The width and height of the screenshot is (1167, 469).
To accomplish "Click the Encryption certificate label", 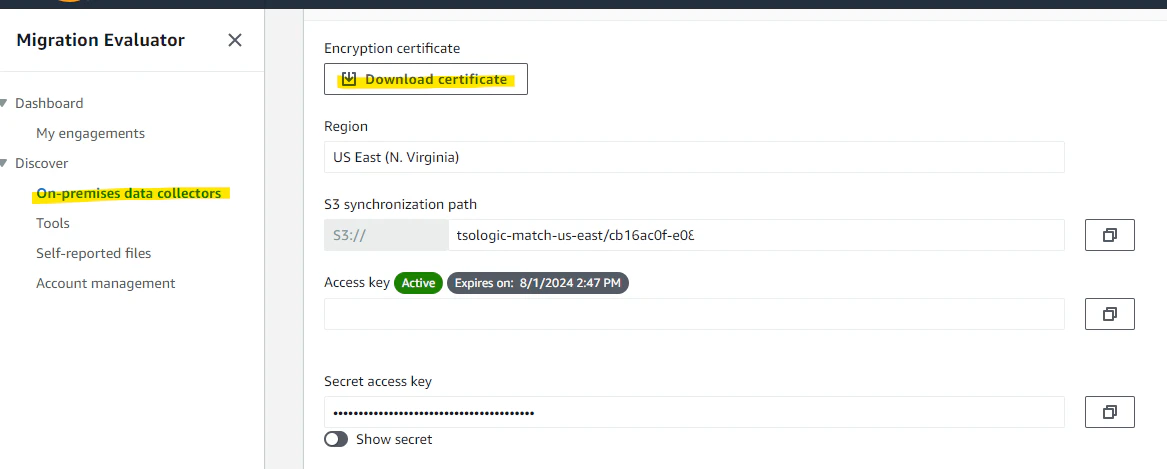I will point(392,48).
